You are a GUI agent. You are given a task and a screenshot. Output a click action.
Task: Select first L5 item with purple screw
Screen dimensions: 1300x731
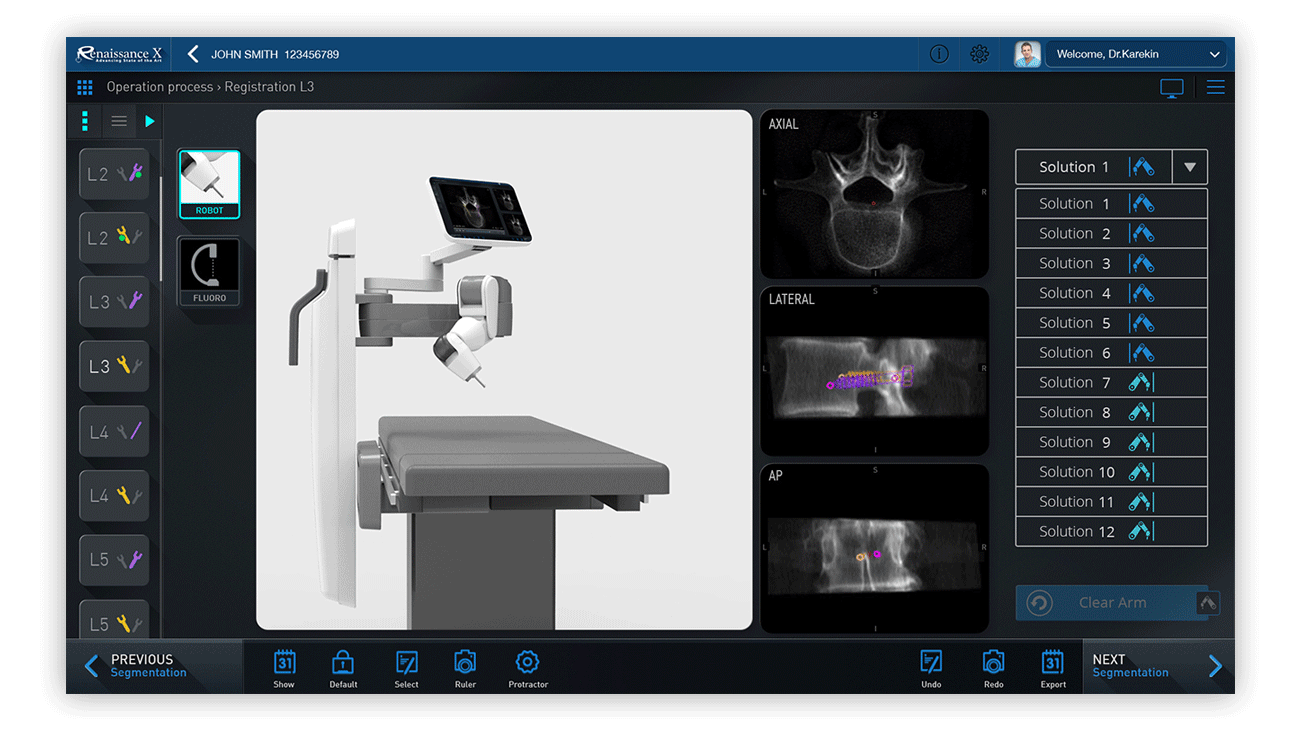[x=114, y=560]
